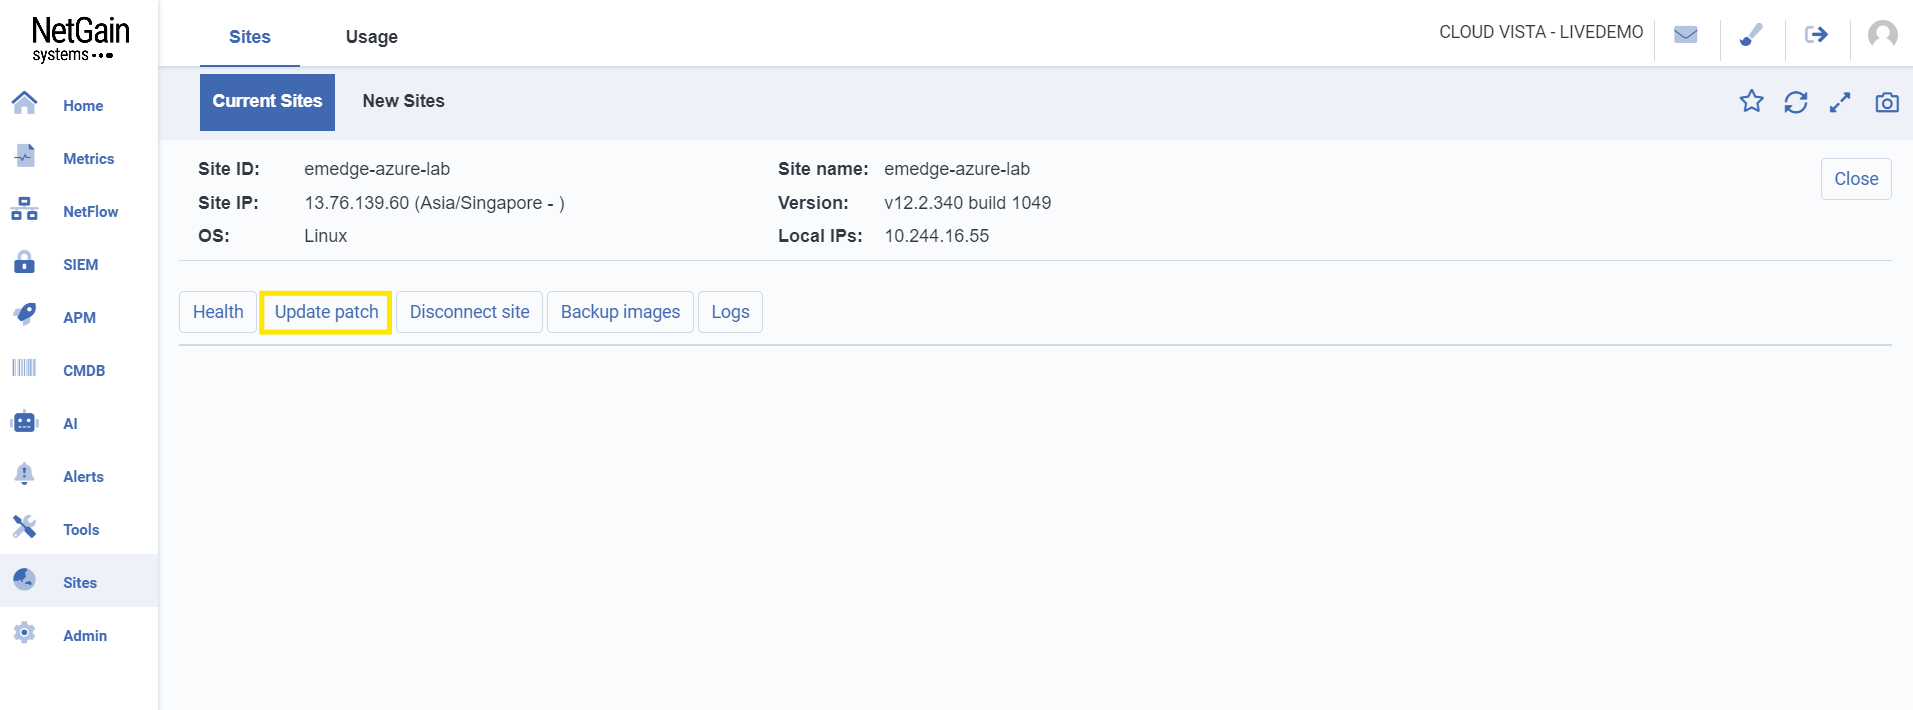
Task: Click the Sites label in sidebar
Action: click(x=80, y=583)
